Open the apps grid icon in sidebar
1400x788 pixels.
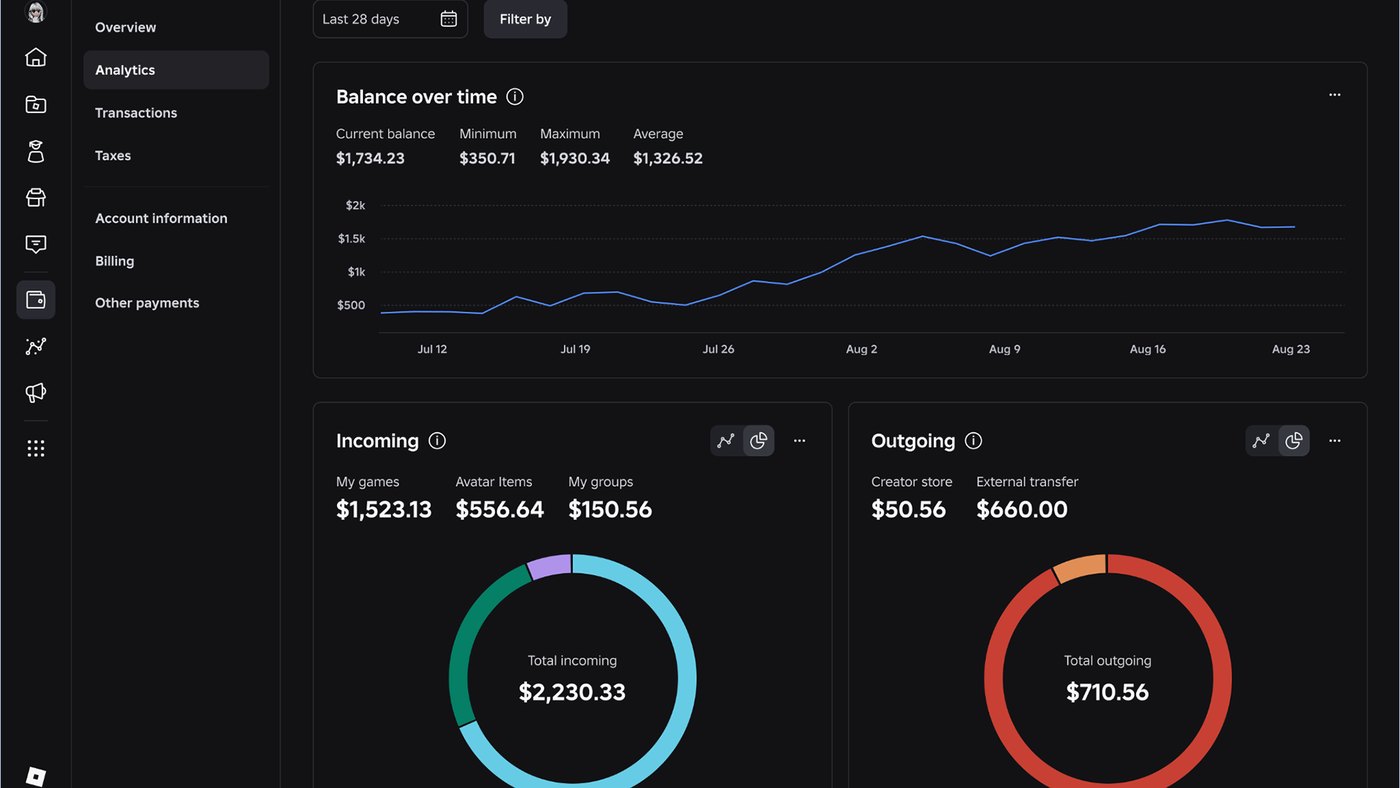click(36, 449)
